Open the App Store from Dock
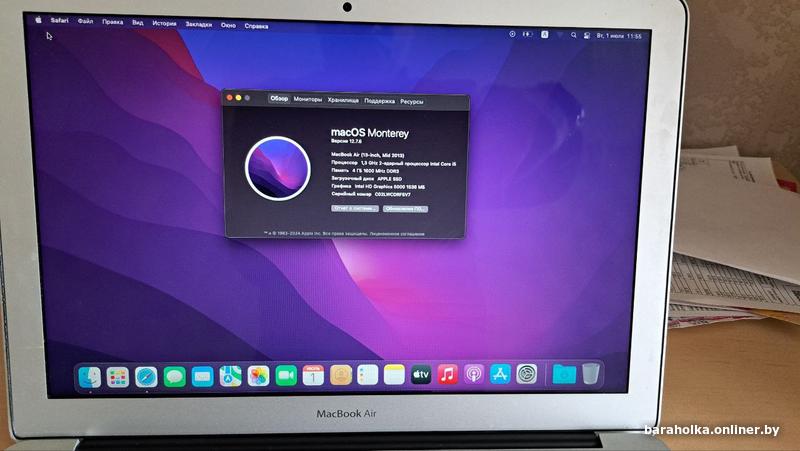 [500, 374]
